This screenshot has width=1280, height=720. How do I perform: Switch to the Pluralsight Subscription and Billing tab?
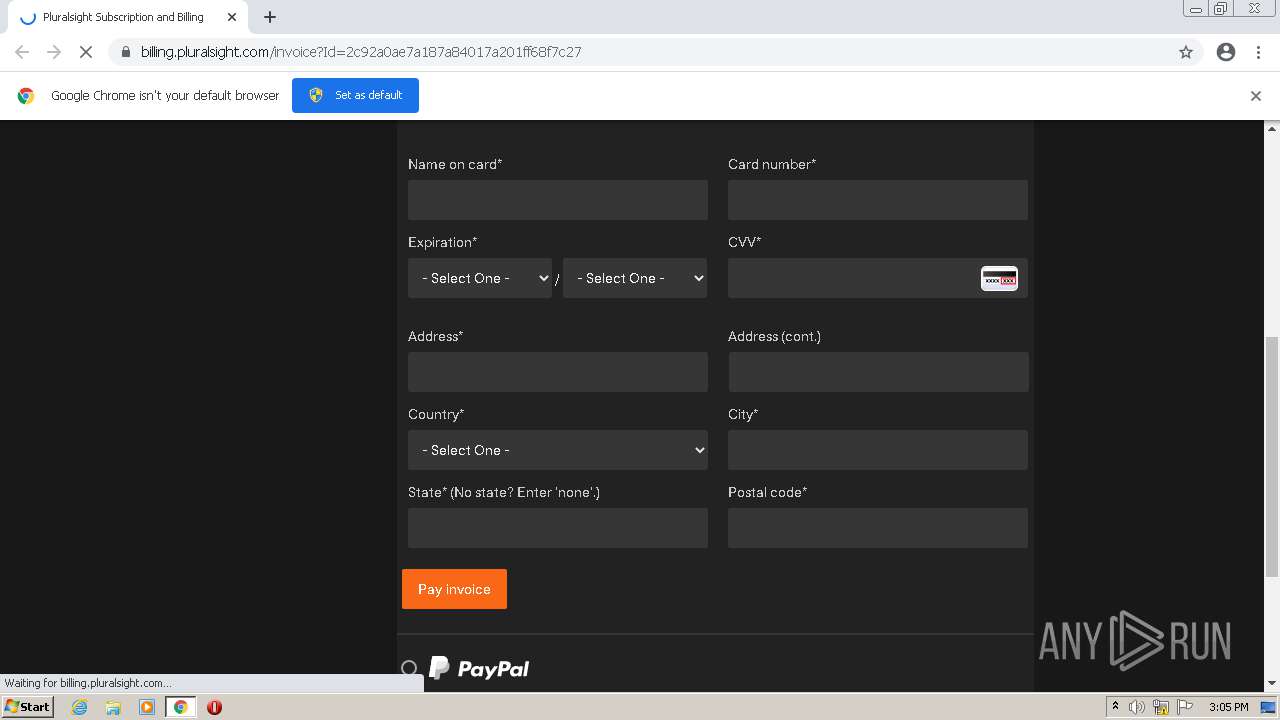point(123,17)
